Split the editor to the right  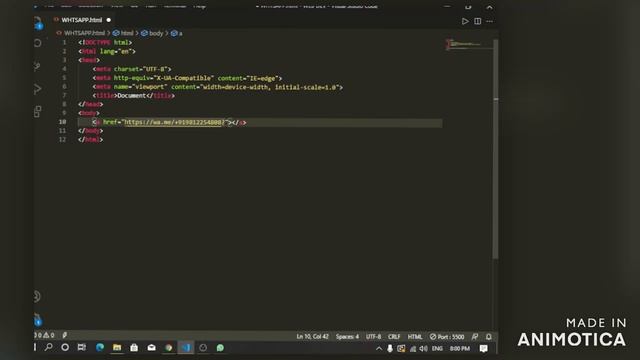pyautogui.click(x=477, y=21)
